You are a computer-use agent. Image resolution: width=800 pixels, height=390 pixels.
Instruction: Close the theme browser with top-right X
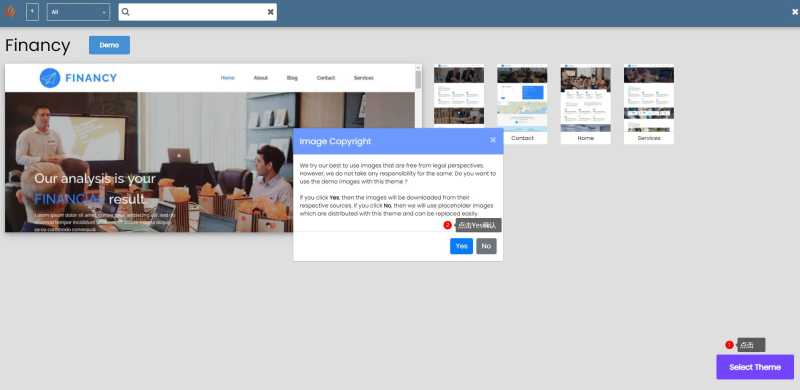[x=795, y=12]
